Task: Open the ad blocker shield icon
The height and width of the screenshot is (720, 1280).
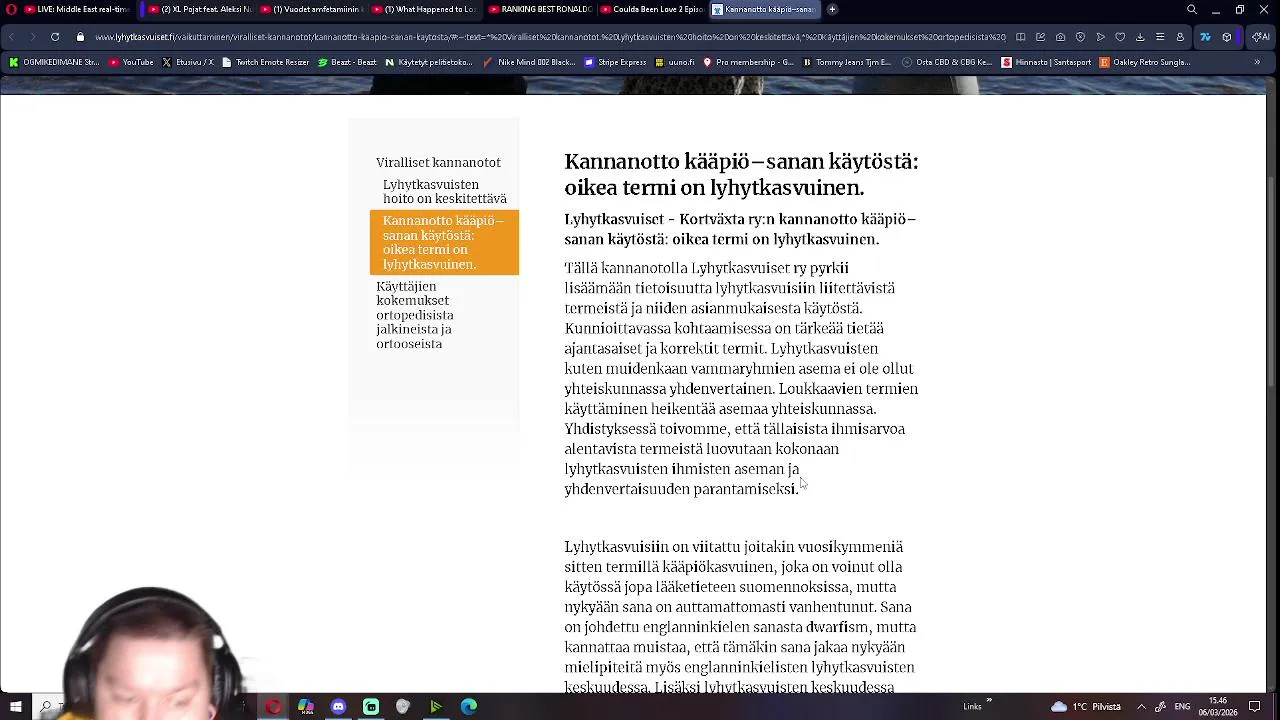Action: click(1080, 37)
